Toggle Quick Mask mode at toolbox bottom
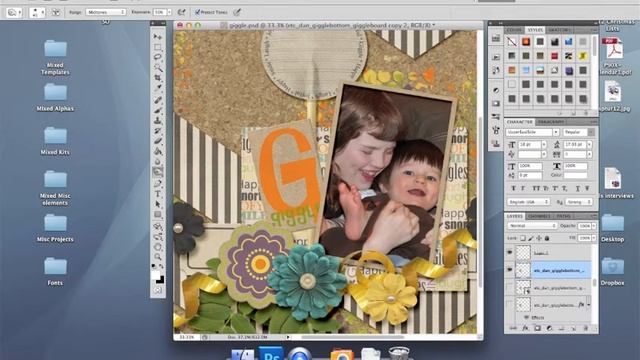The image size is (640, 360). pyautogui.click(x=158, y=290)
